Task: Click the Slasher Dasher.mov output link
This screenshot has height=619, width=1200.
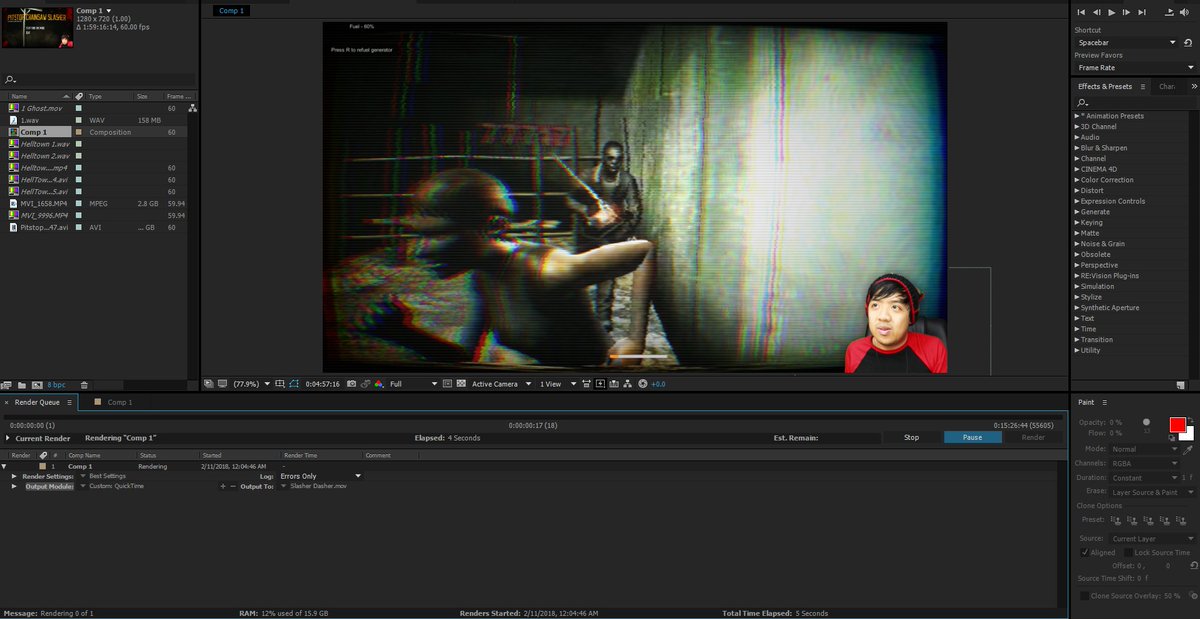Action: click(318, 486)
